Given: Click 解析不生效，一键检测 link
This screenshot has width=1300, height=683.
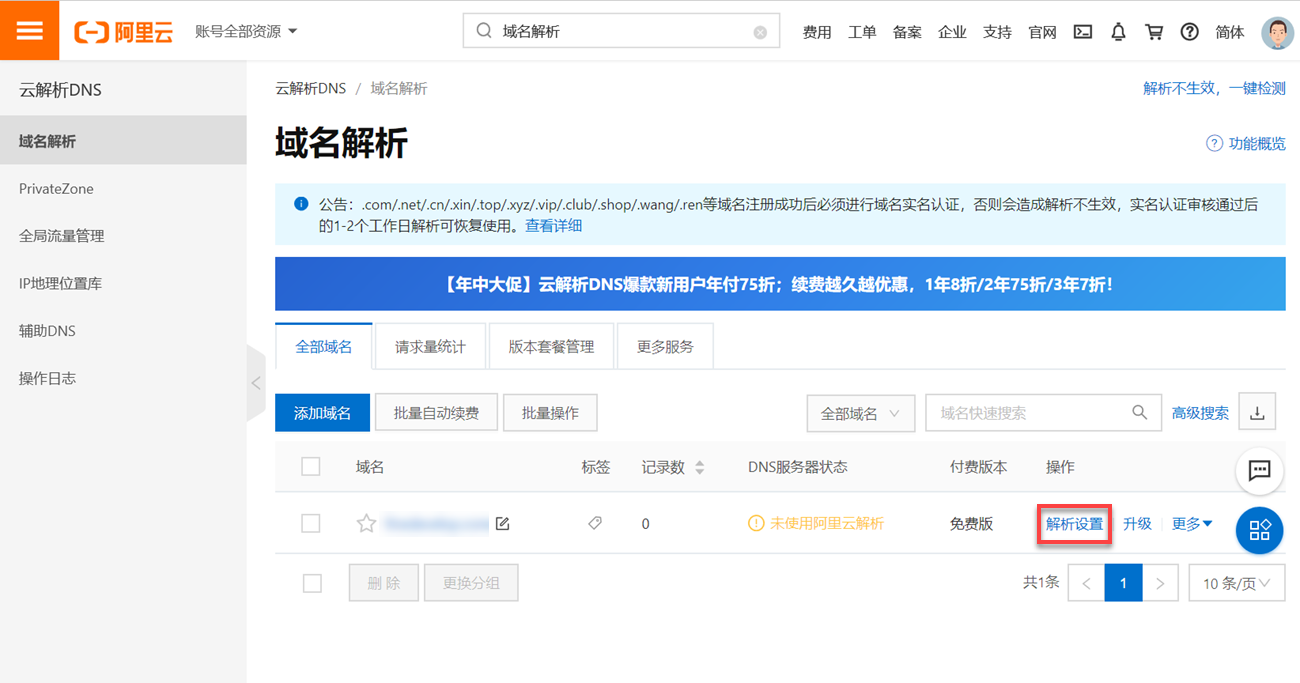Looking at the screenshot, I should tap(1214, 88).
